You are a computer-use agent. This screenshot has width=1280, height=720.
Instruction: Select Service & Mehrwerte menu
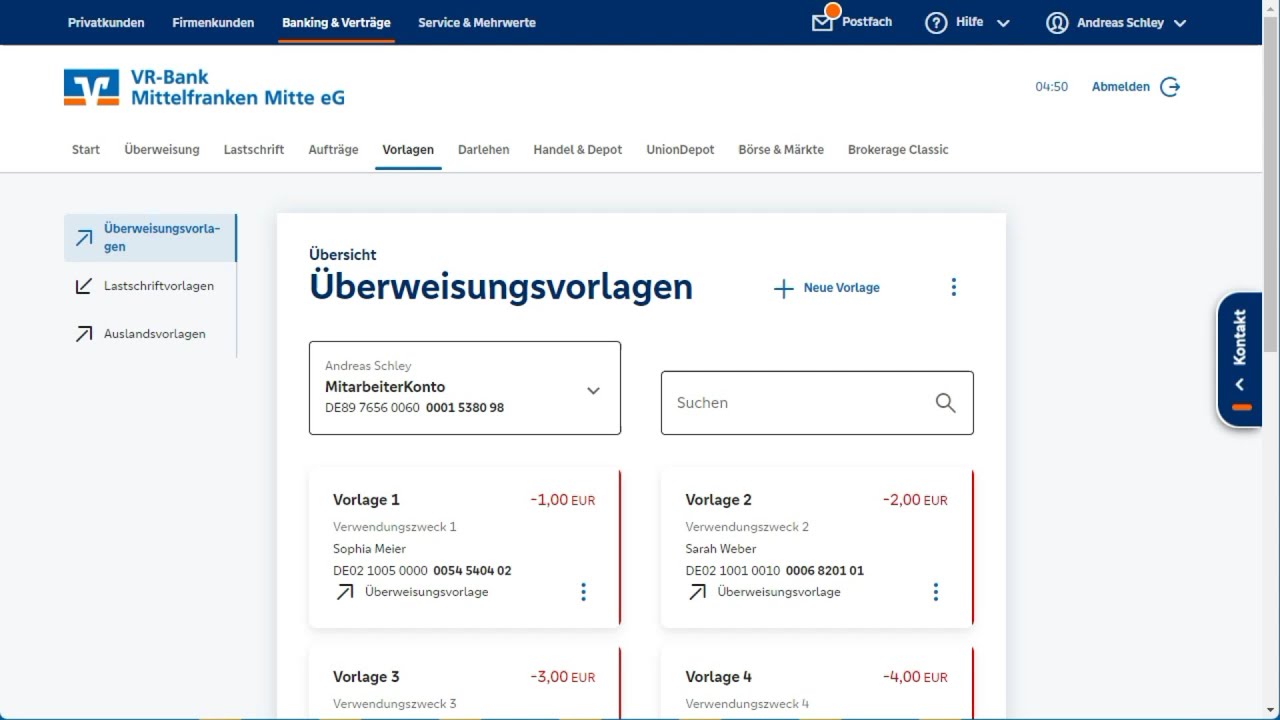(477, 22)
